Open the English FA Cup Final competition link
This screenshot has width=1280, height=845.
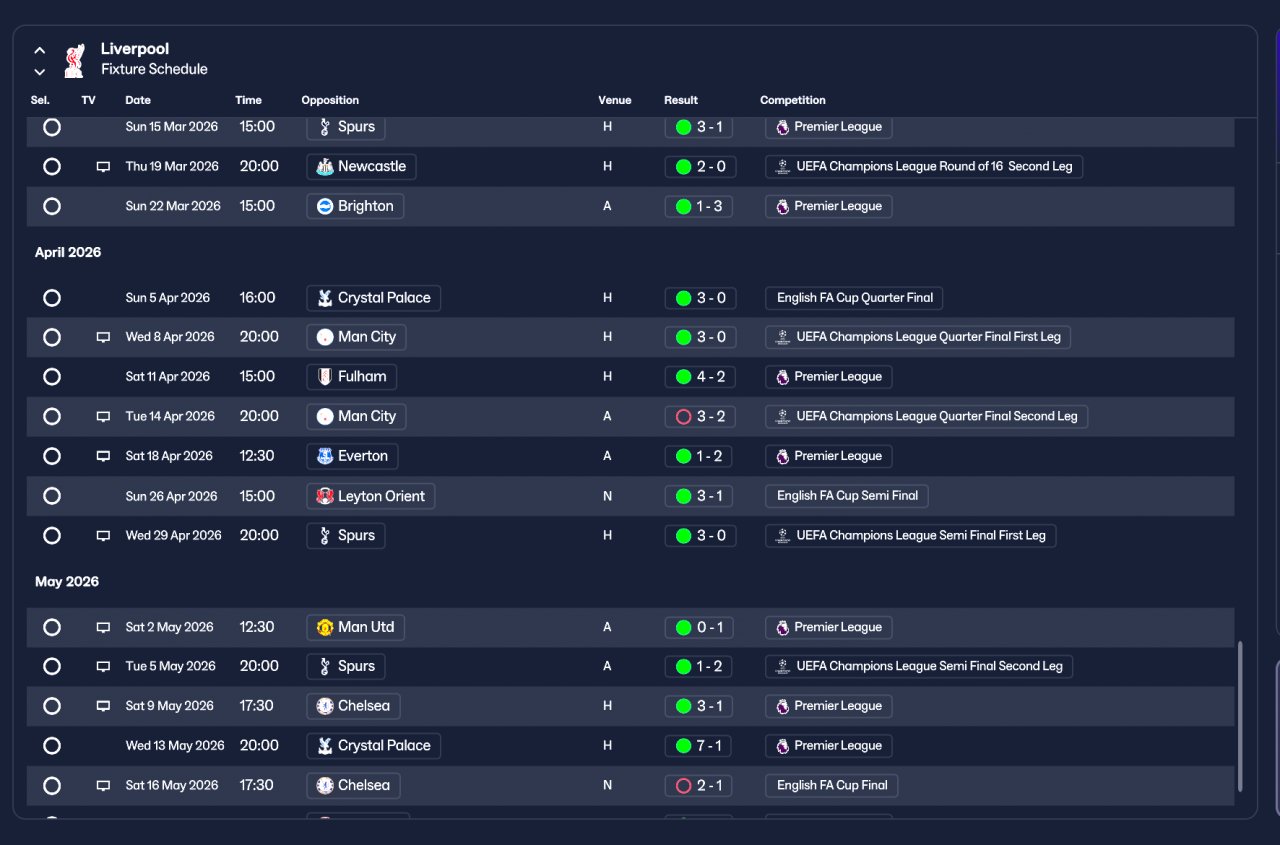(832, 786)
